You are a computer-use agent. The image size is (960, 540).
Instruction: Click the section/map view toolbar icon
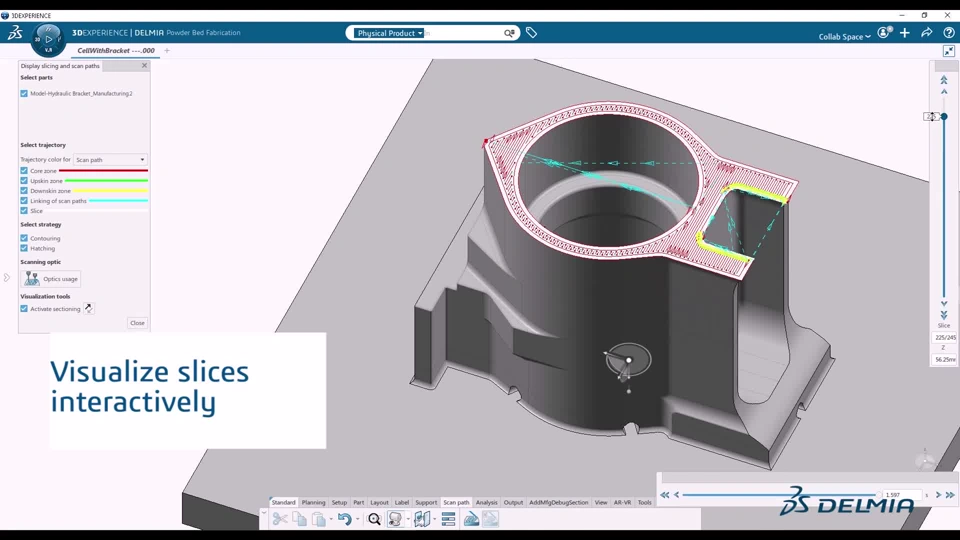tap(422, 519)
